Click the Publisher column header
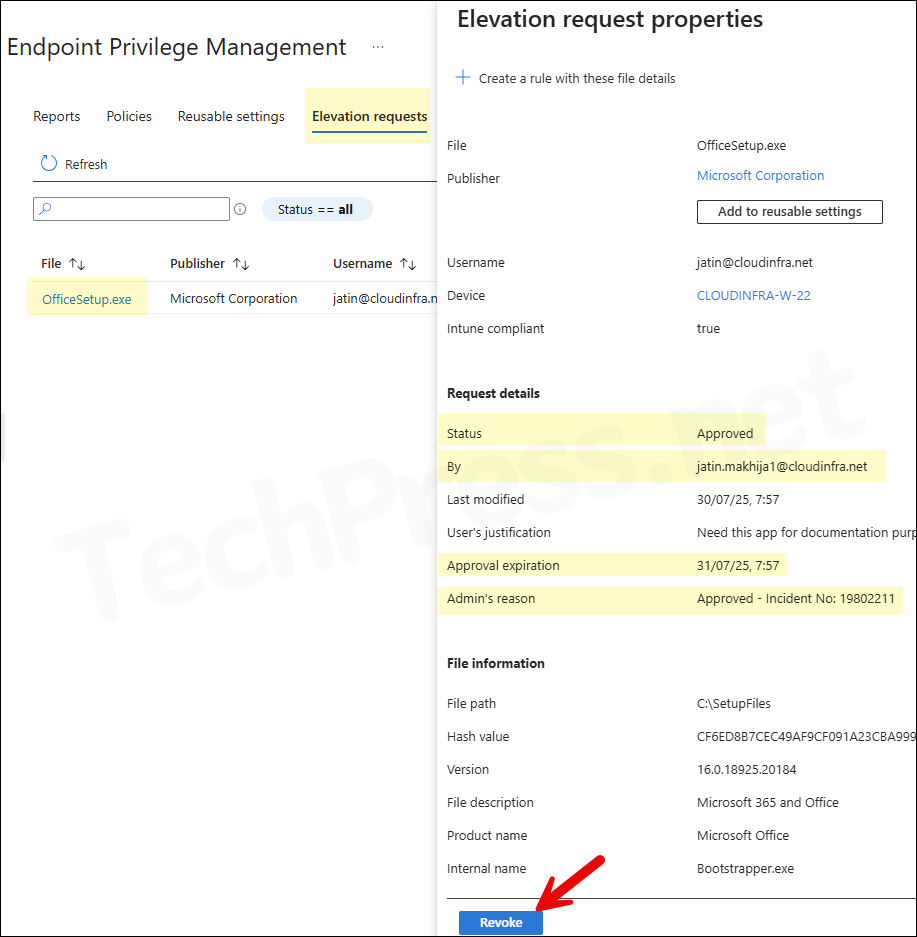This screenshot has width=917, height=937. (x=198, y=264)
